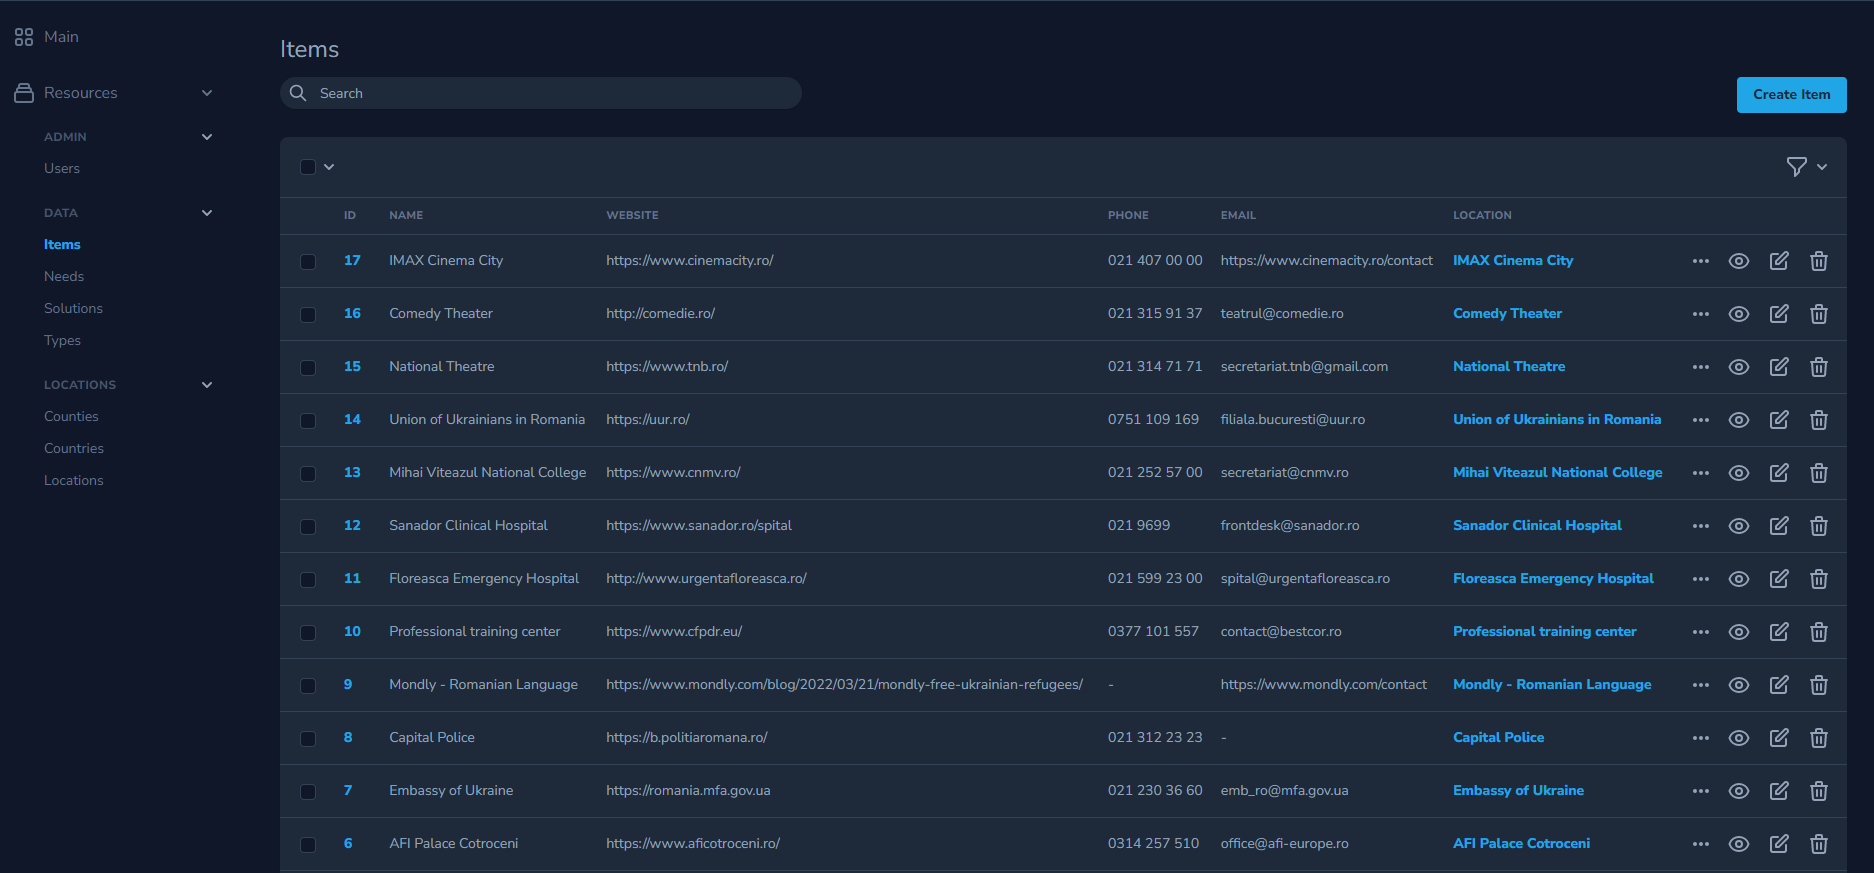Image resolution: width=1874 pixels, height=873 pixels.
Task: Open the Main dashboard grid icon
Action: pos(24,37)
